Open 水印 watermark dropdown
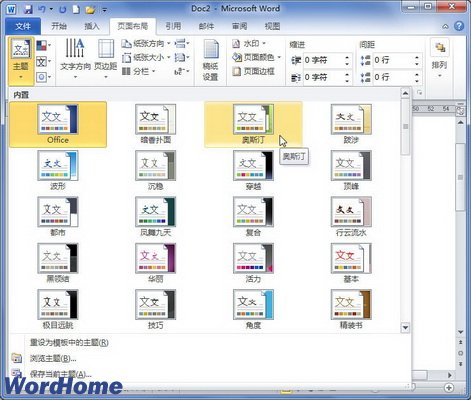The height and width of the screenshot is (400, 471). click(249, 44)
